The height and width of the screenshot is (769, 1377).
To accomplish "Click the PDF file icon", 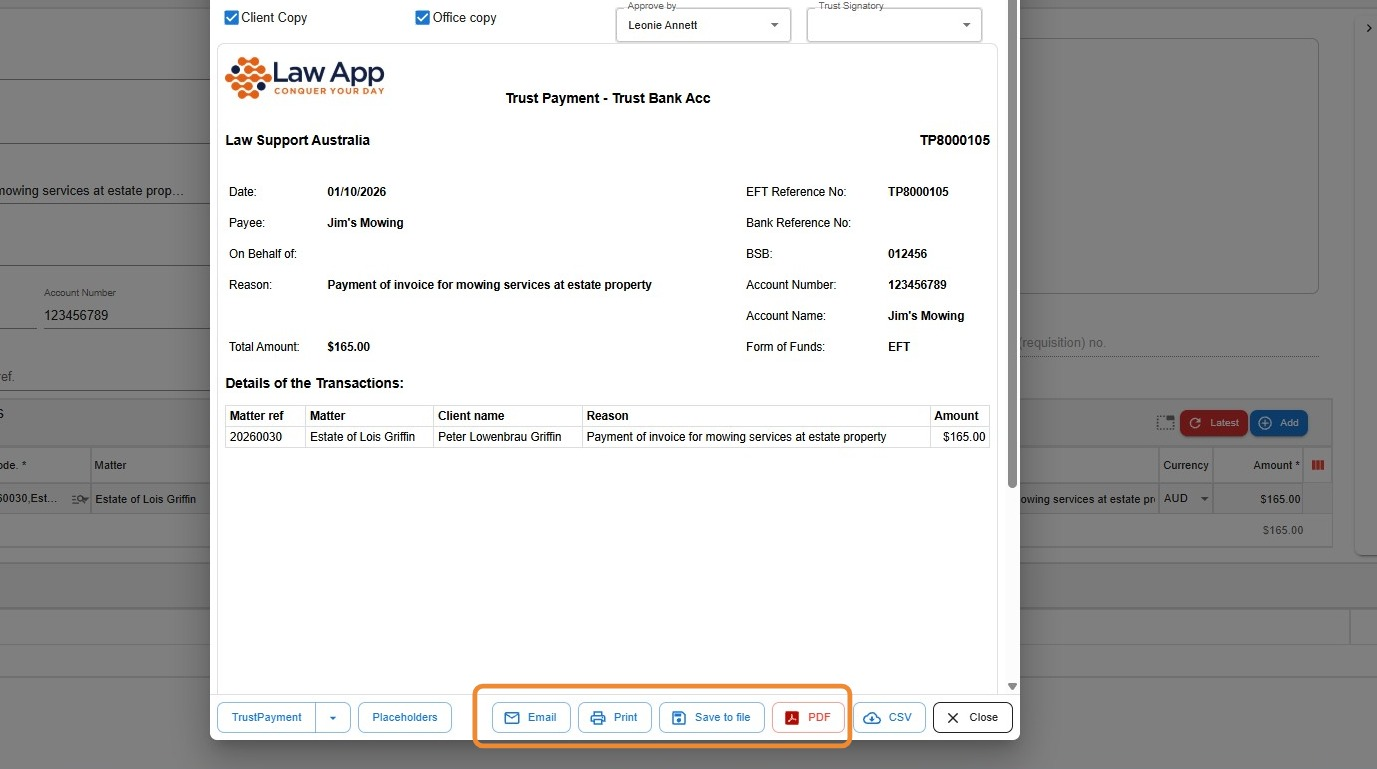I will (792, 718).
